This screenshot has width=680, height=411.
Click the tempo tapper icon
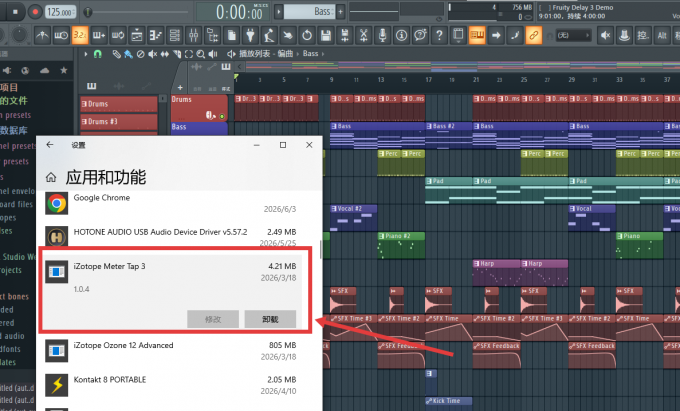tap(269, 36)
